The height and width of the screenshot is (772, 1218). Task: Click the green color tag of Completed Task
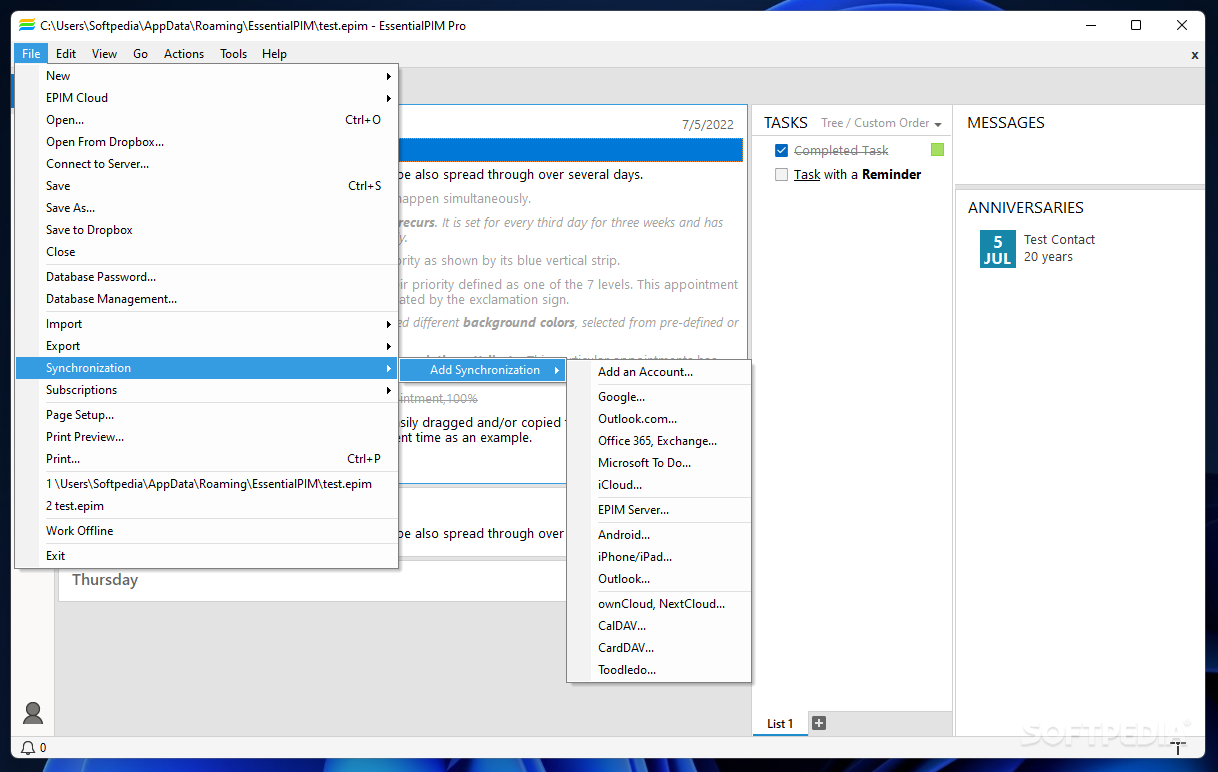coord(937,150)
